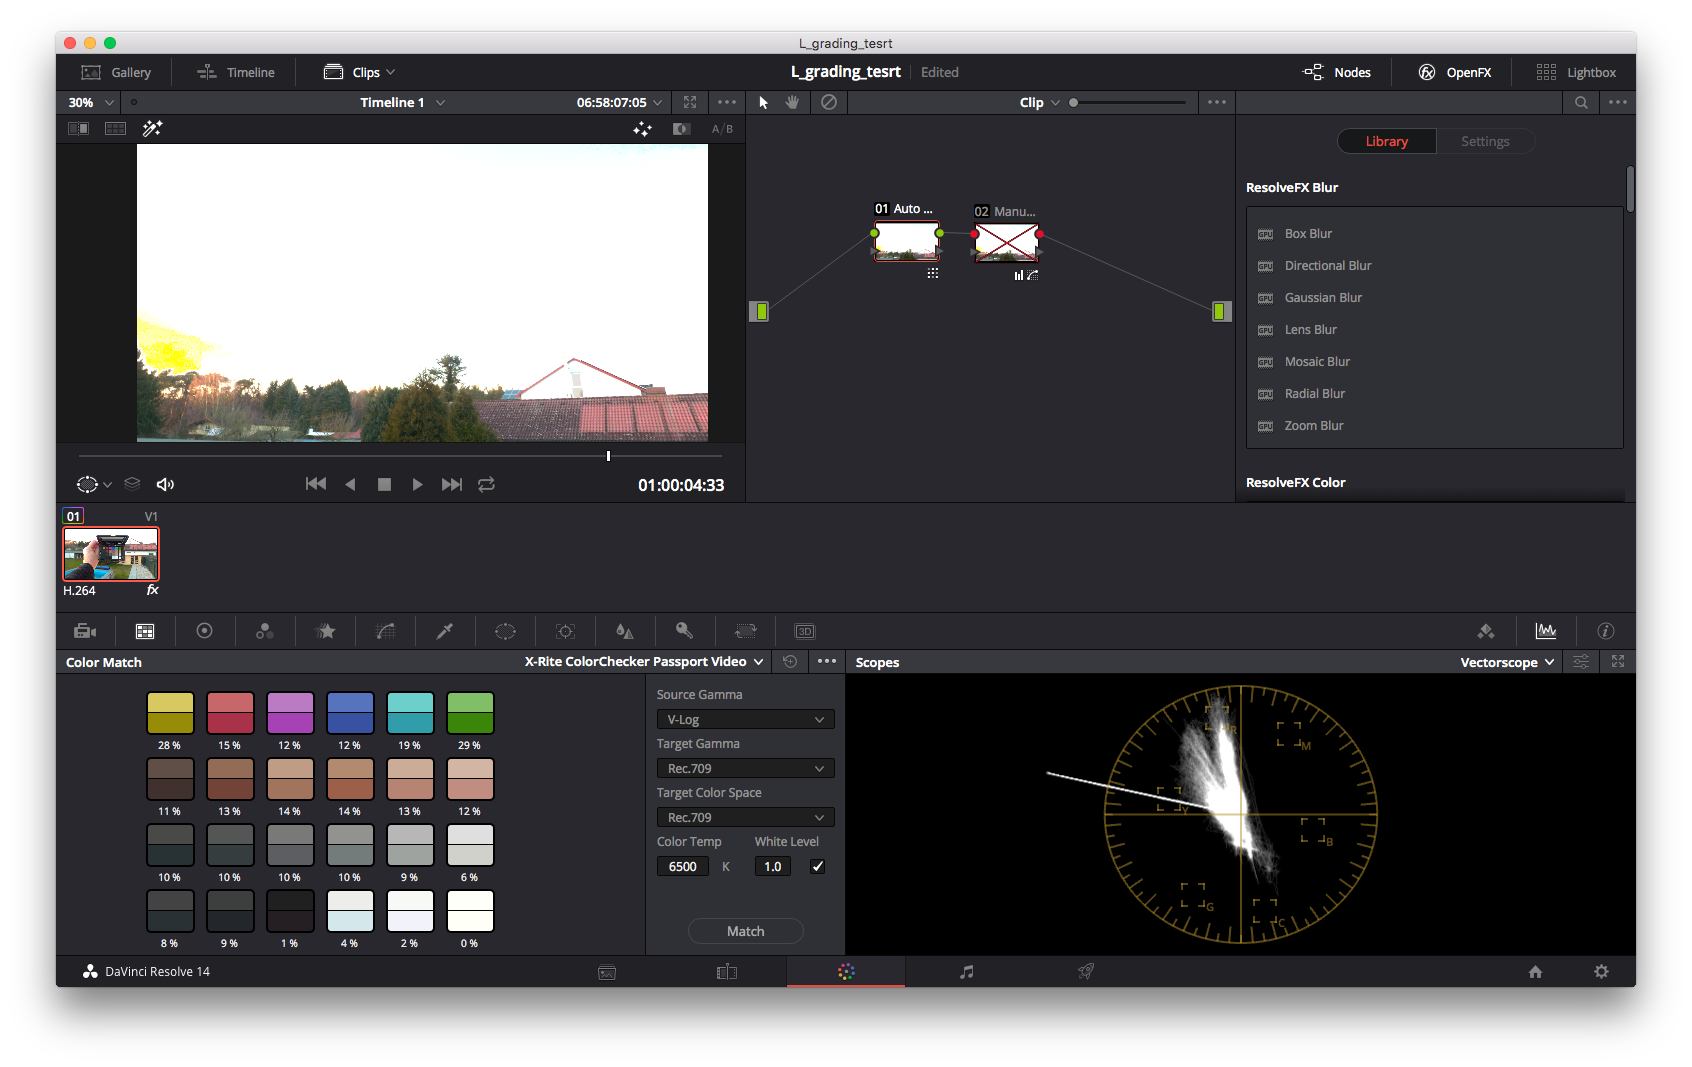Select the Gaussian Blur effect

(1323, 297)
